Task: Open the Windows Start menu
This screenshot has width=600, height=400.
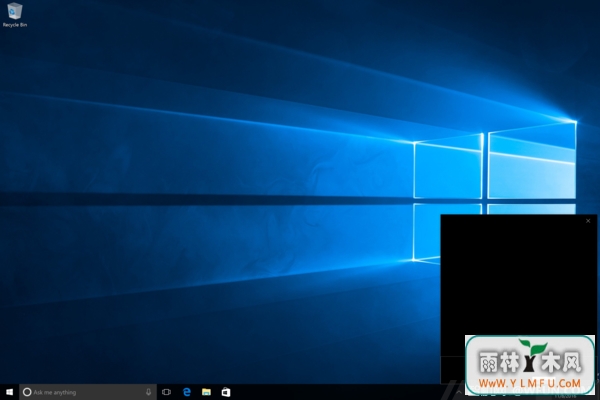Action: 10,392
